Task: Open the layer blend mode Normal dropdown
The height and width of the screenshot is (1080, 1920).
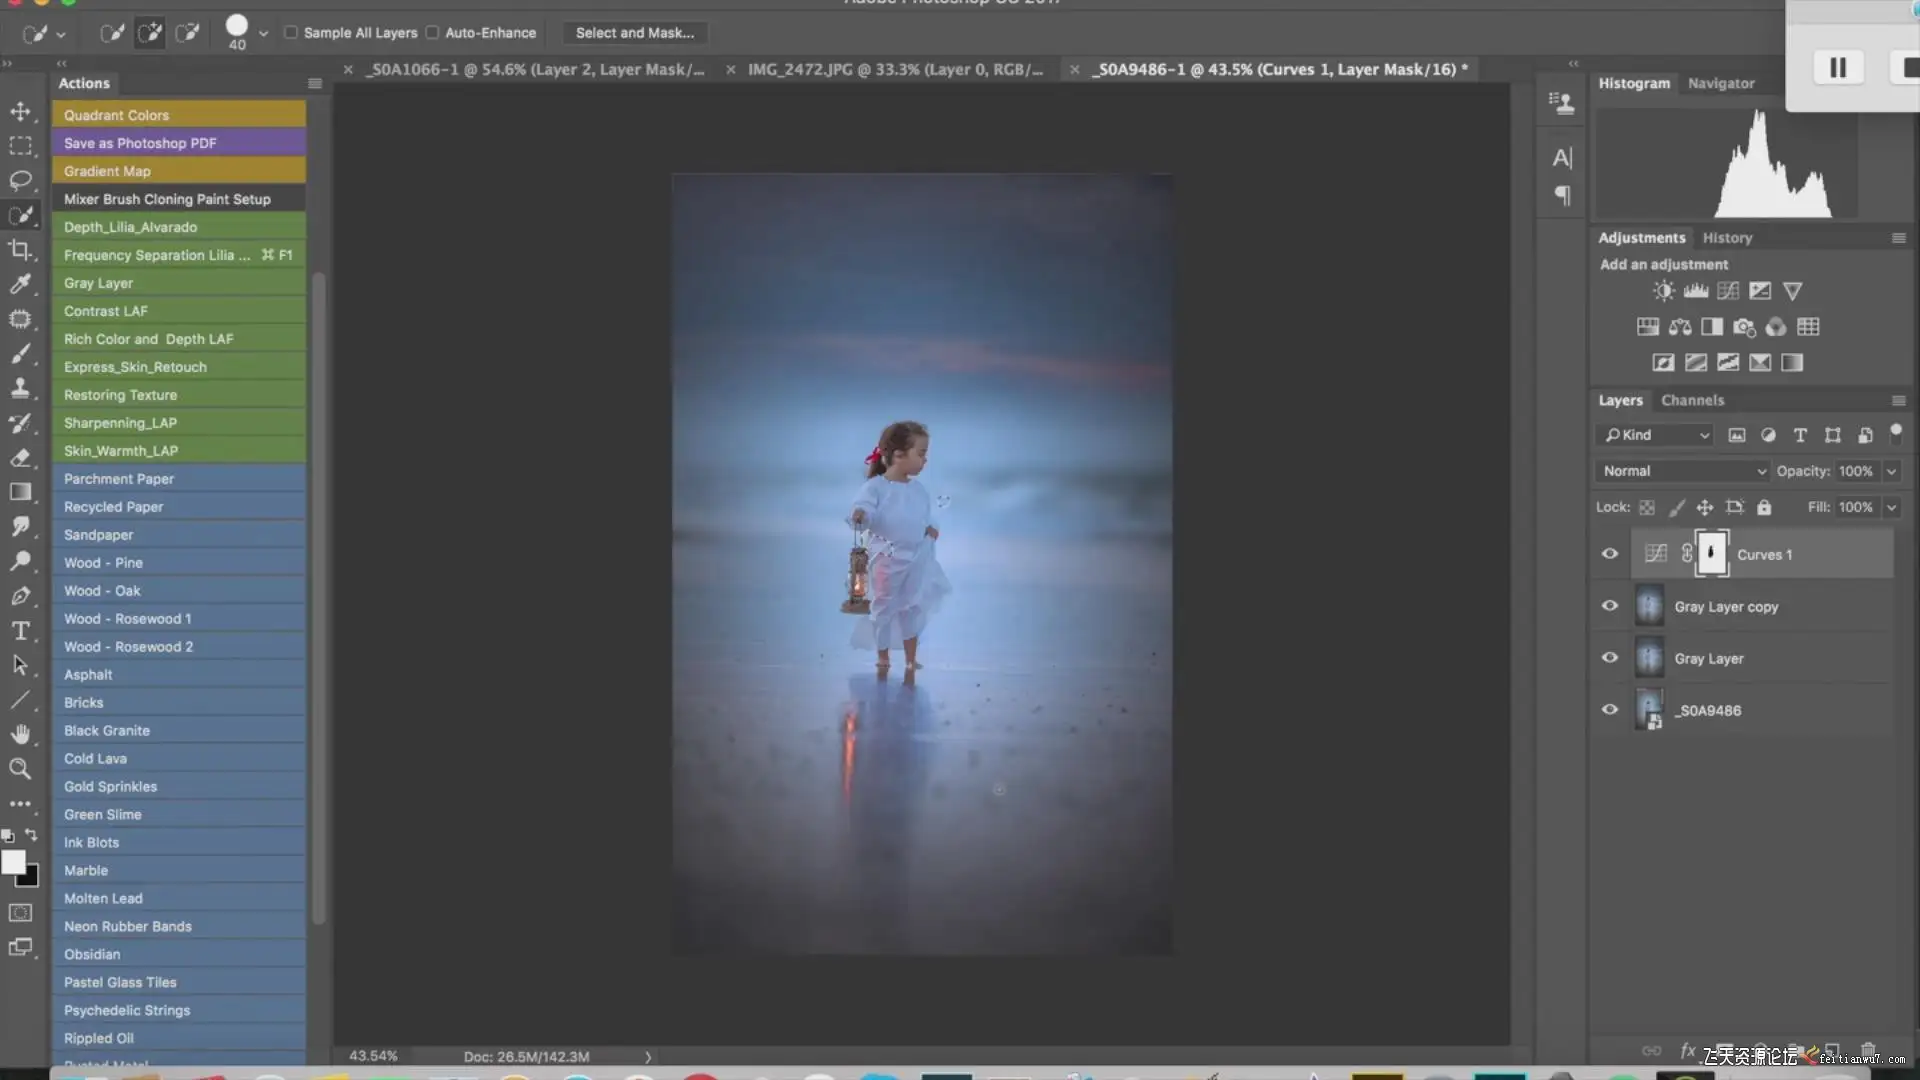Action: click(x=1683, y=471)
